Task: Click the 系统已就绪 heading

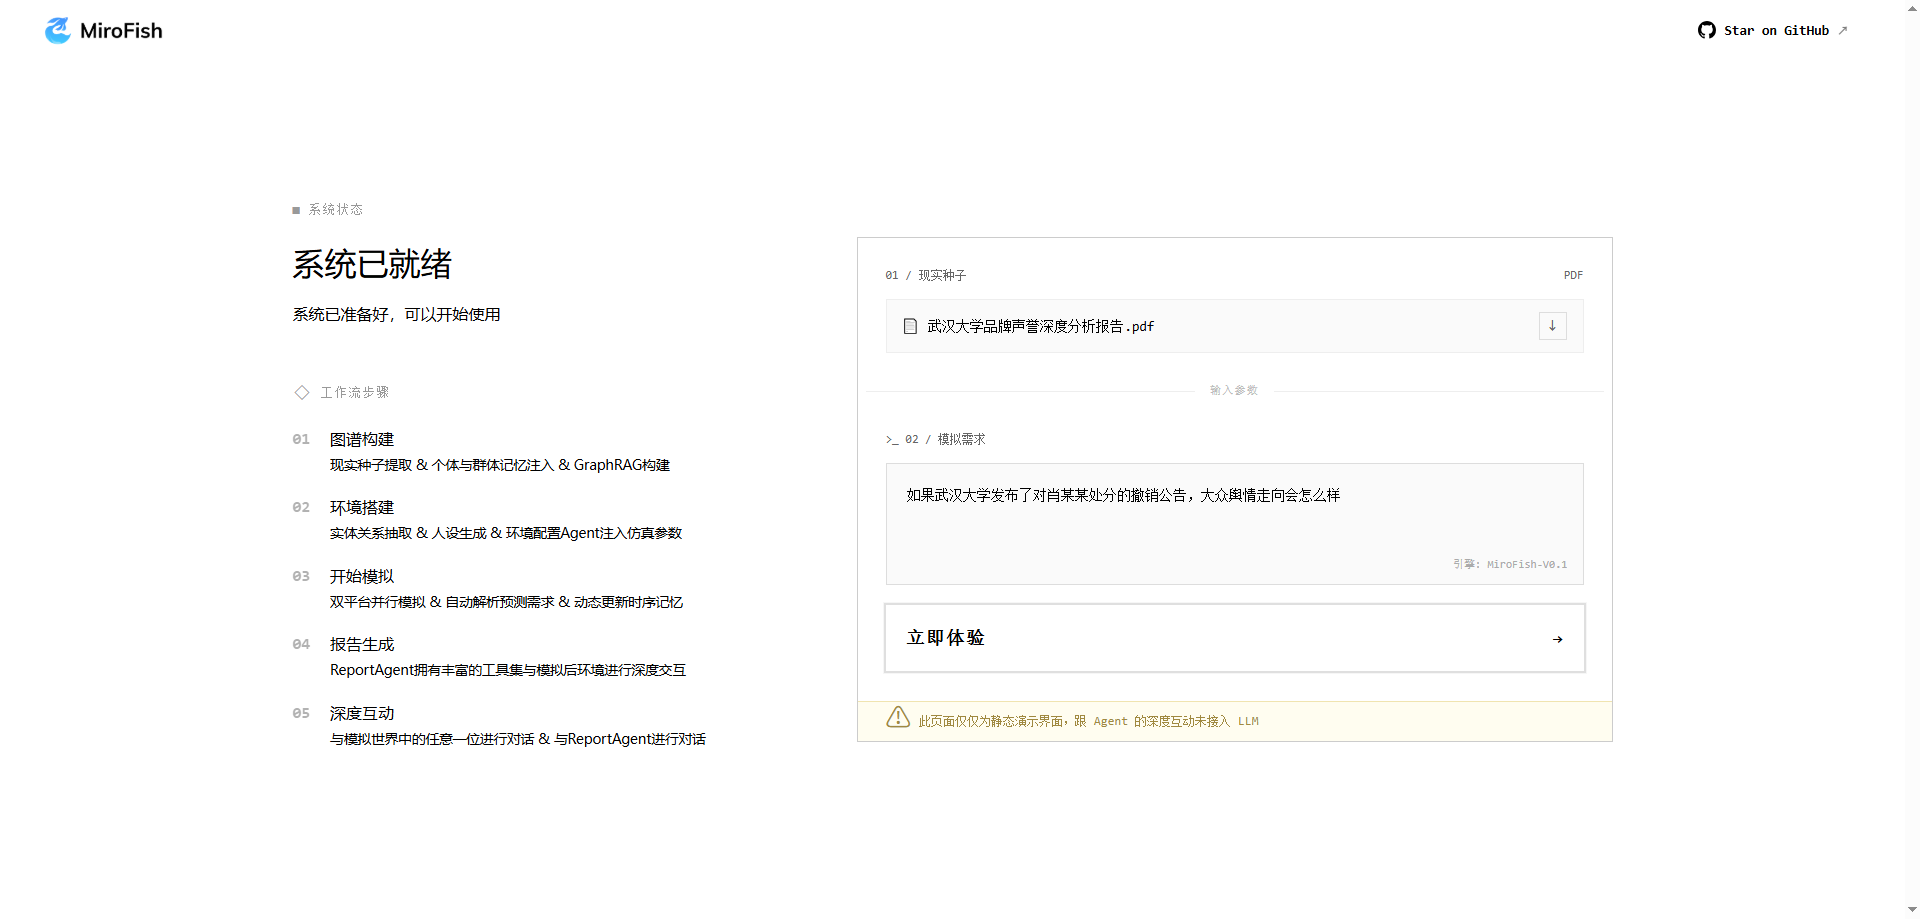Action: [x=372, y=265]
